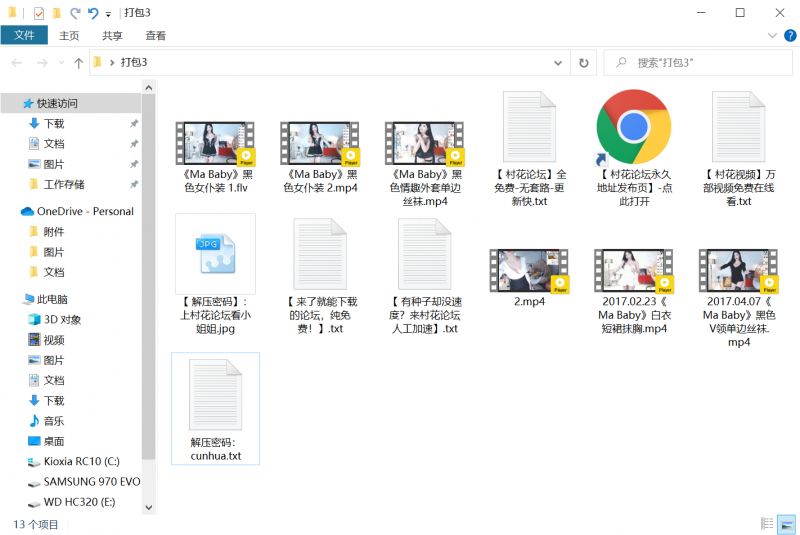Expand the ribbon using the chevron
Viewport: 800px width, 535px height.
pos(772,35)
